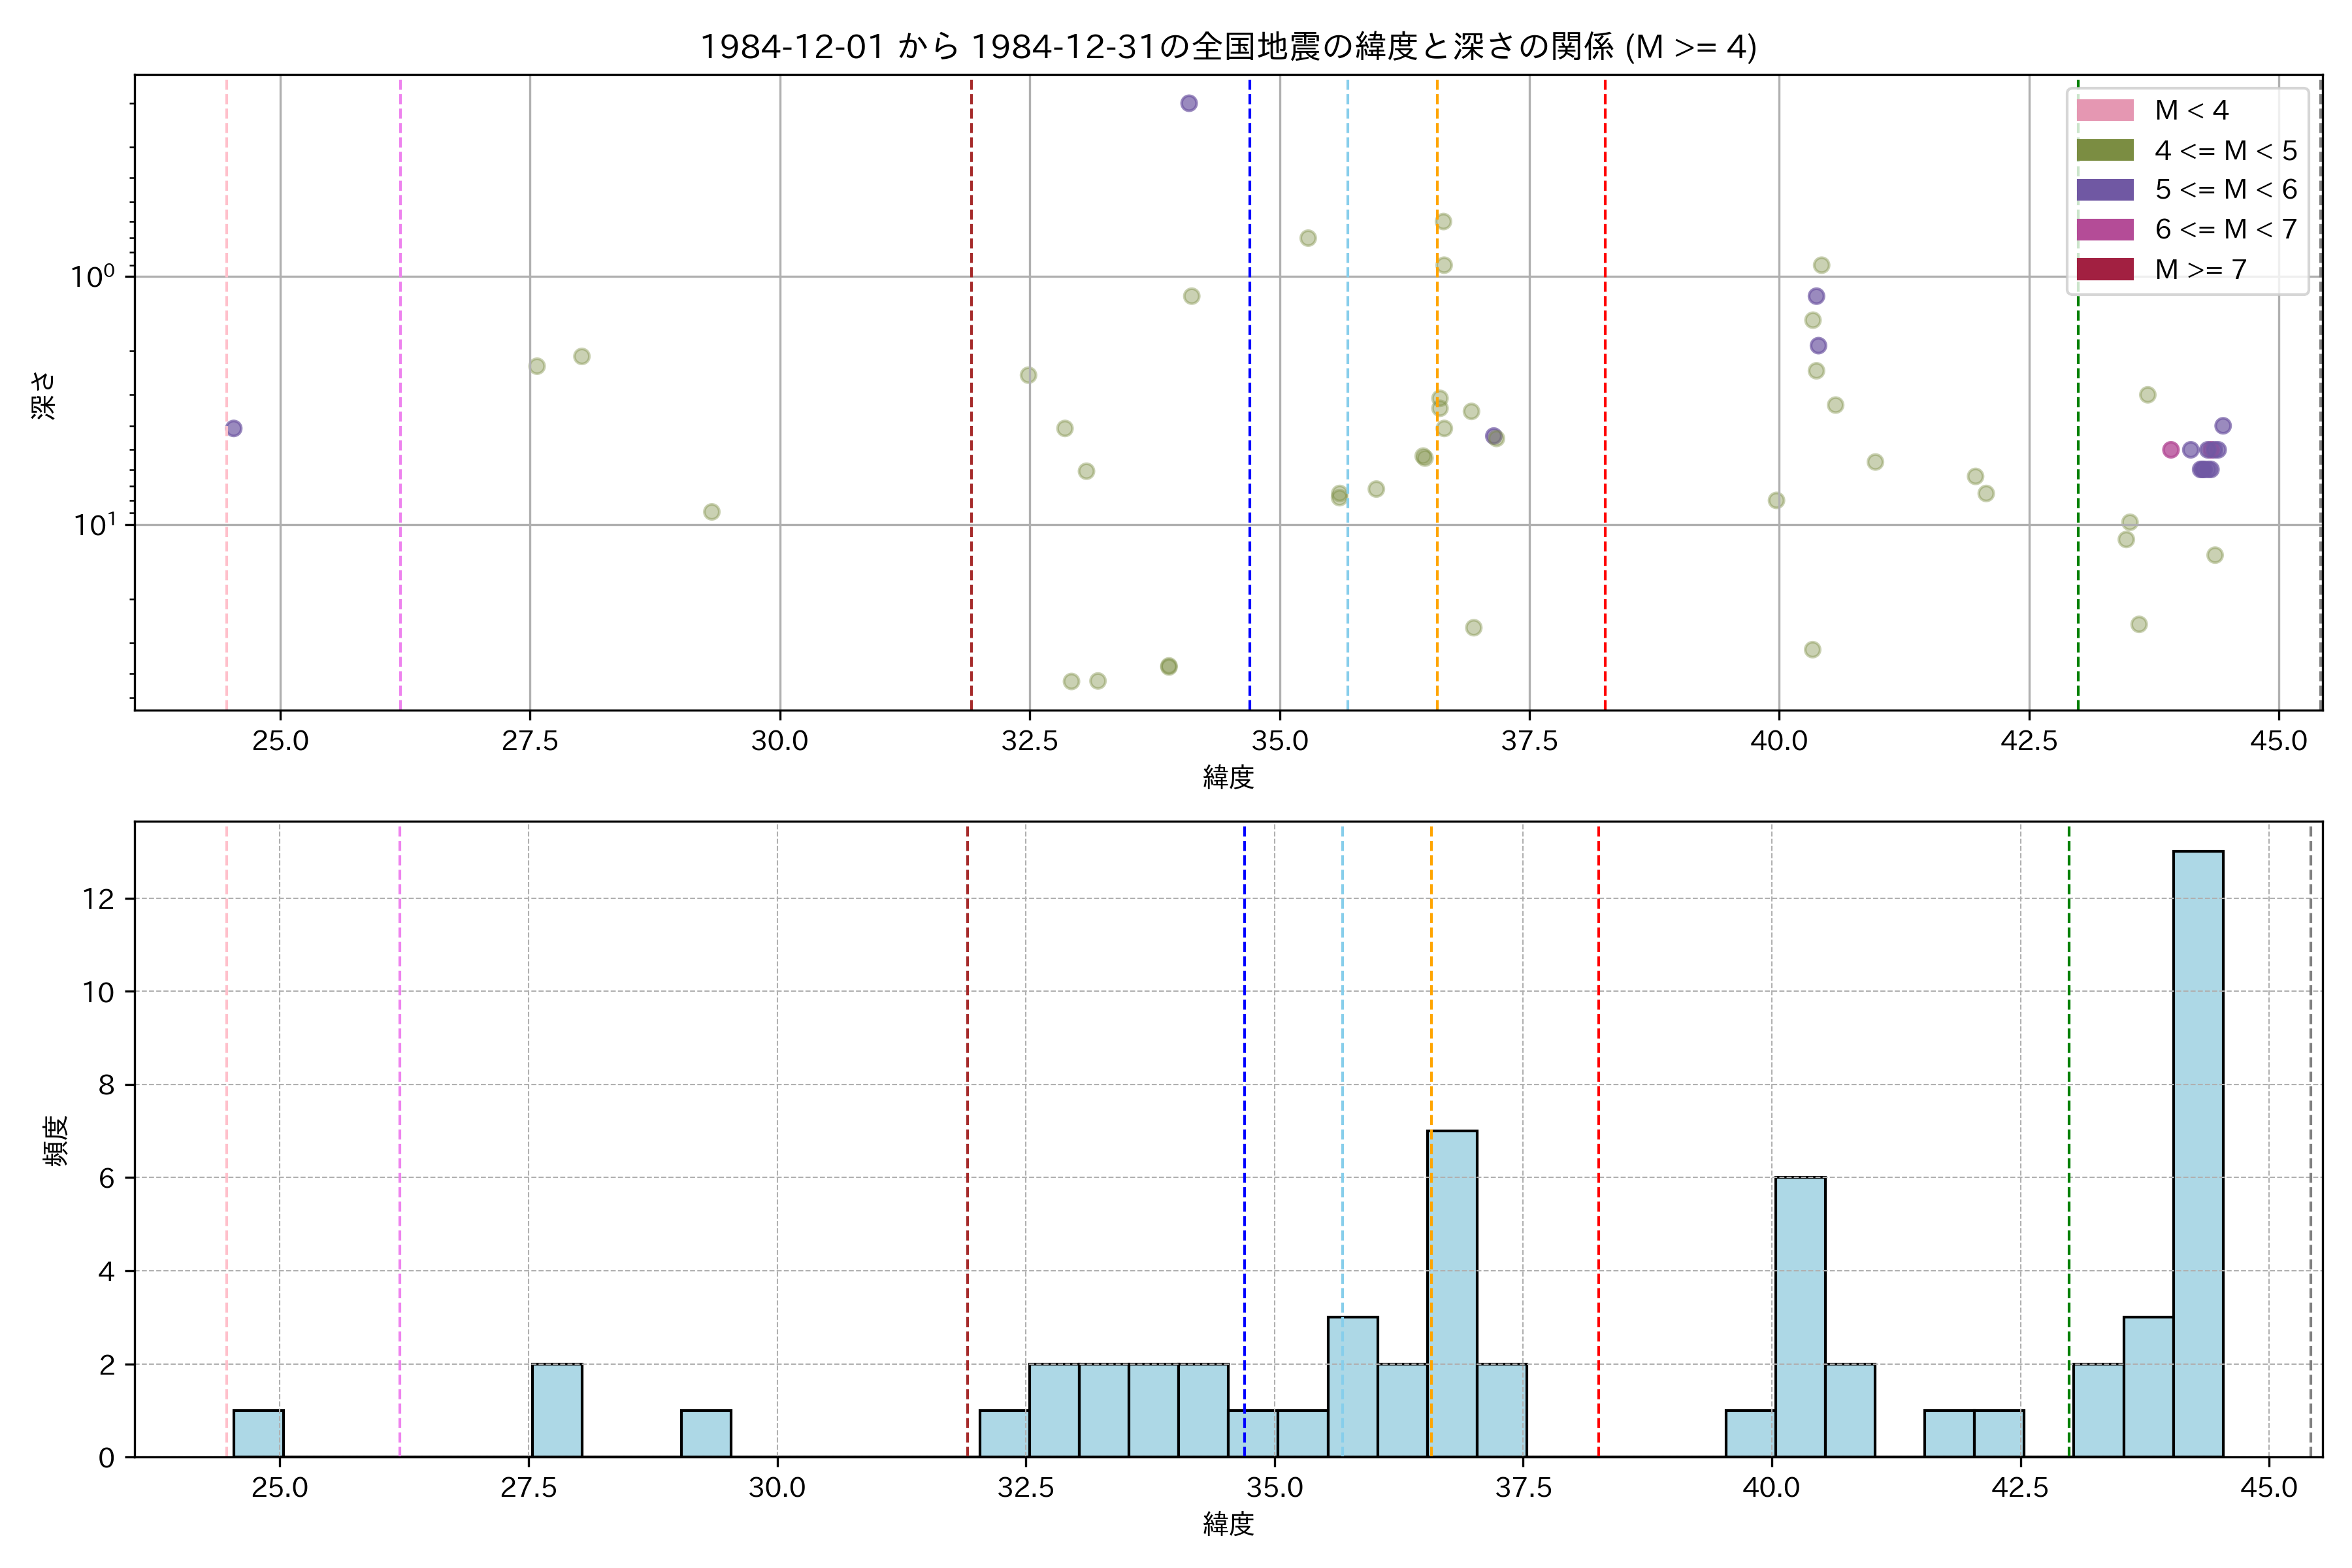Screen dimensions: 2352x1568
Task: Click the pink M < 4 legend swatch
Action: point(2105,110)
